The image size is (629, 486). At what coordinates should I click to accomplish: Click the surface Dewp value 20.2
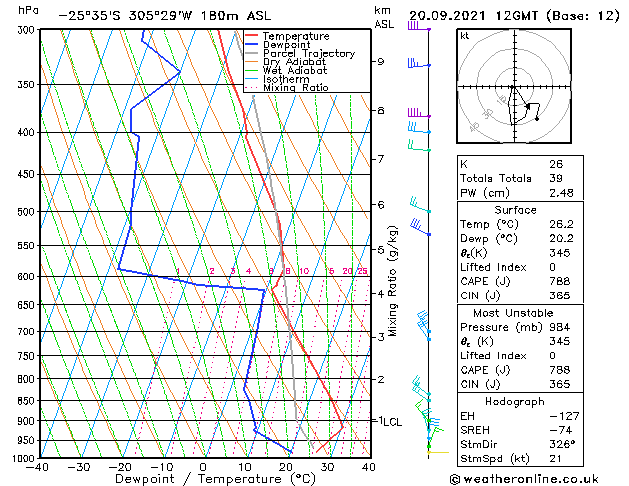coord(561,239)
